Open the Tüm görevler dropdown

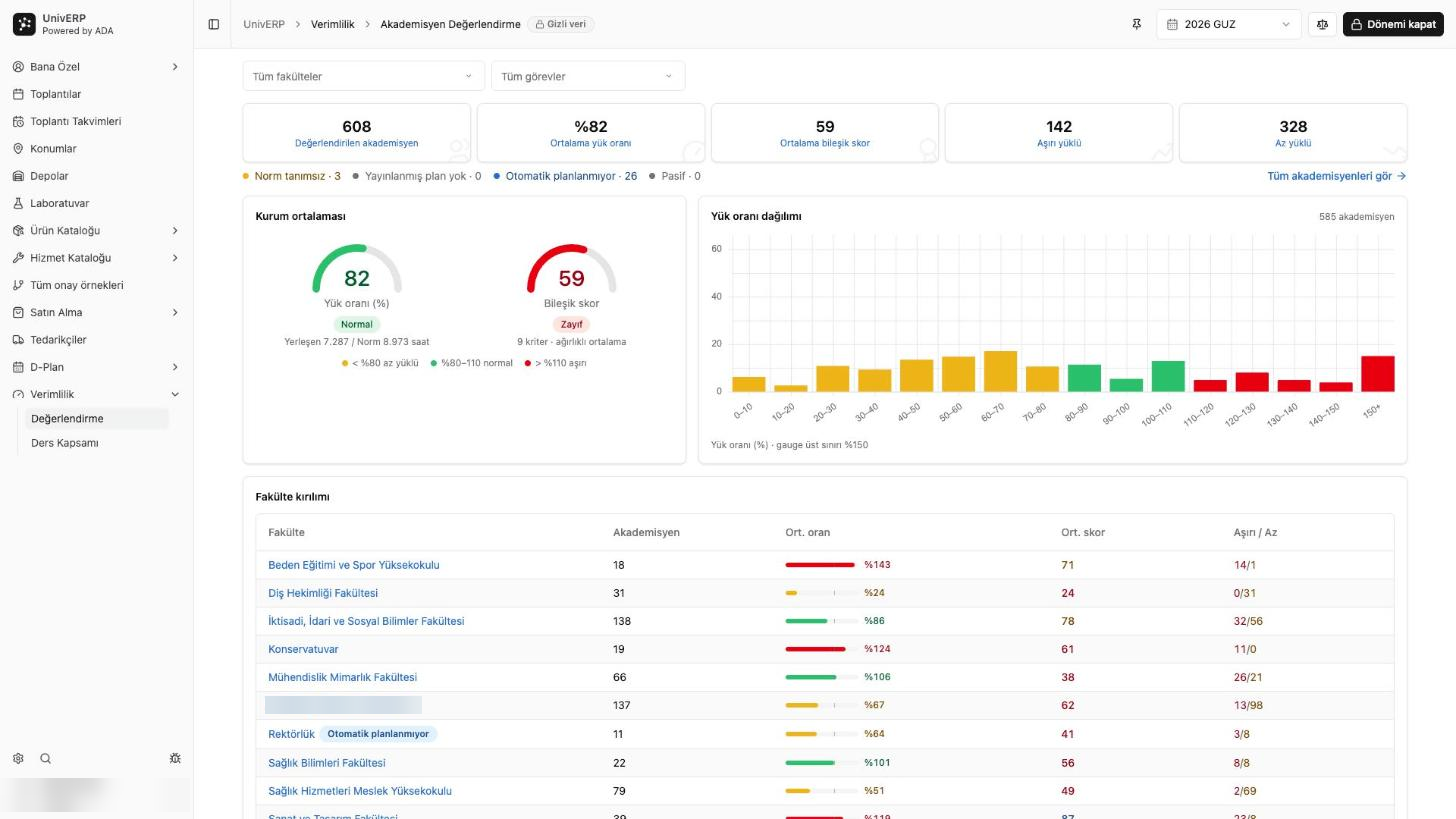[x=588, y=76]
